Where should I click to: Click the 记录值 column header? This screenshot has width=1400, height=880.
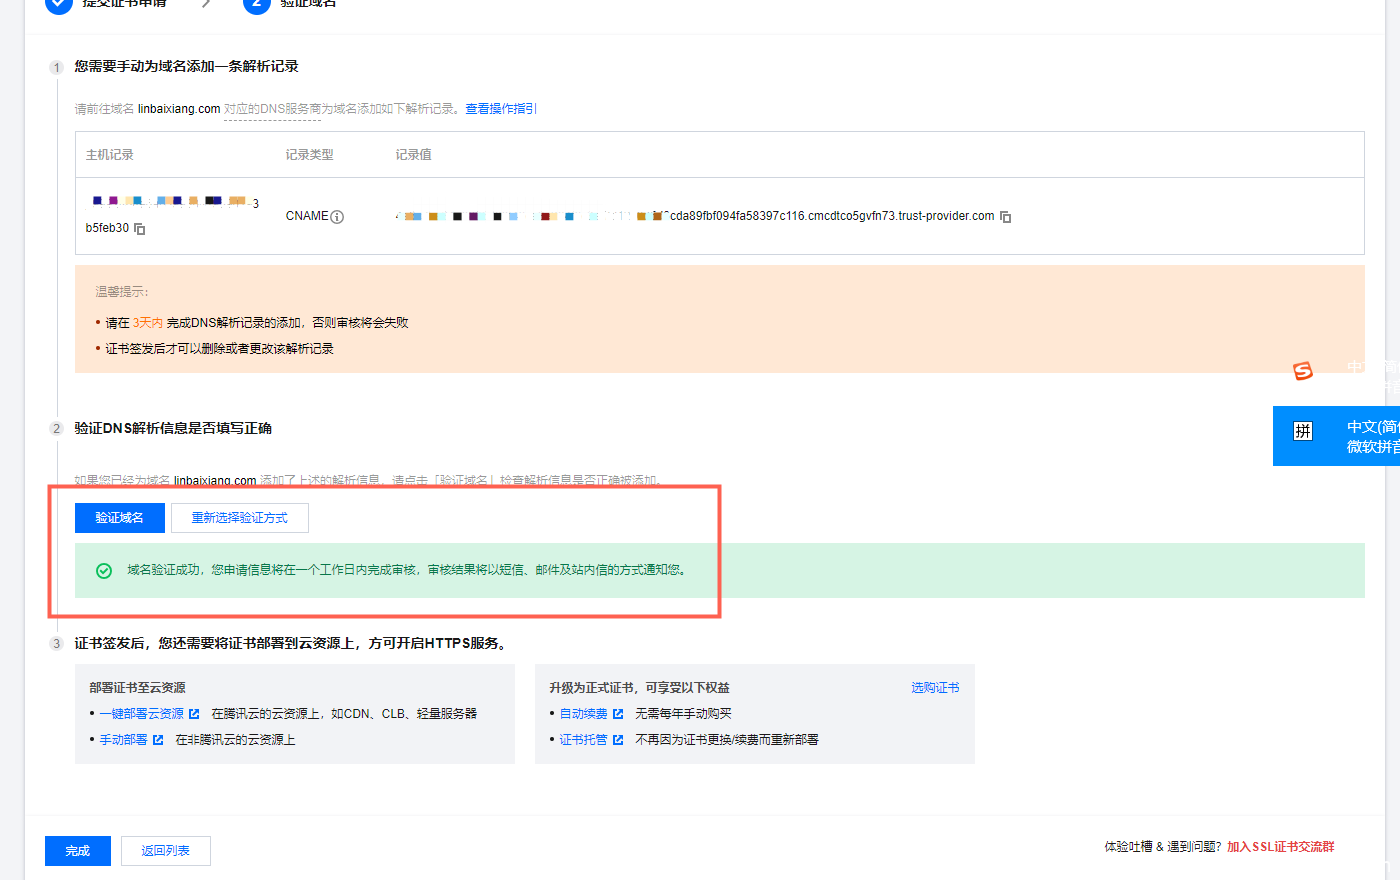(414, 155)
